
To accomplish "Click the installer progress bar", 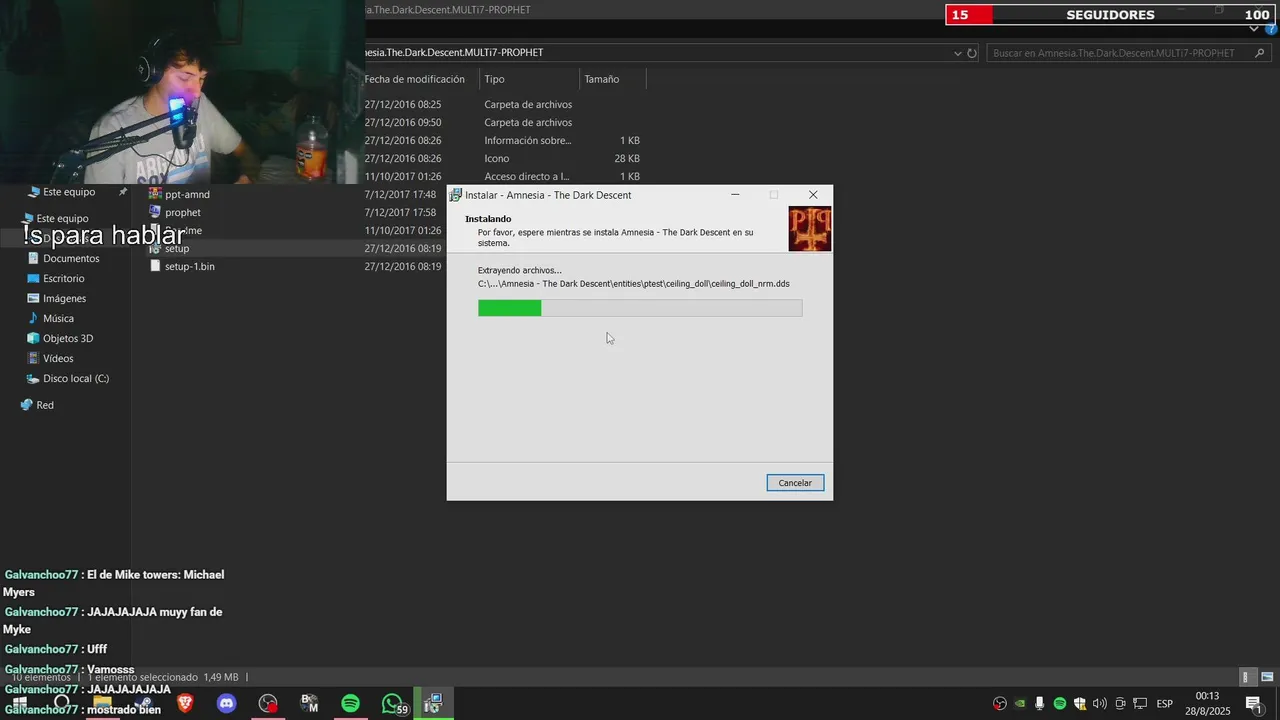I will point(640,308).
